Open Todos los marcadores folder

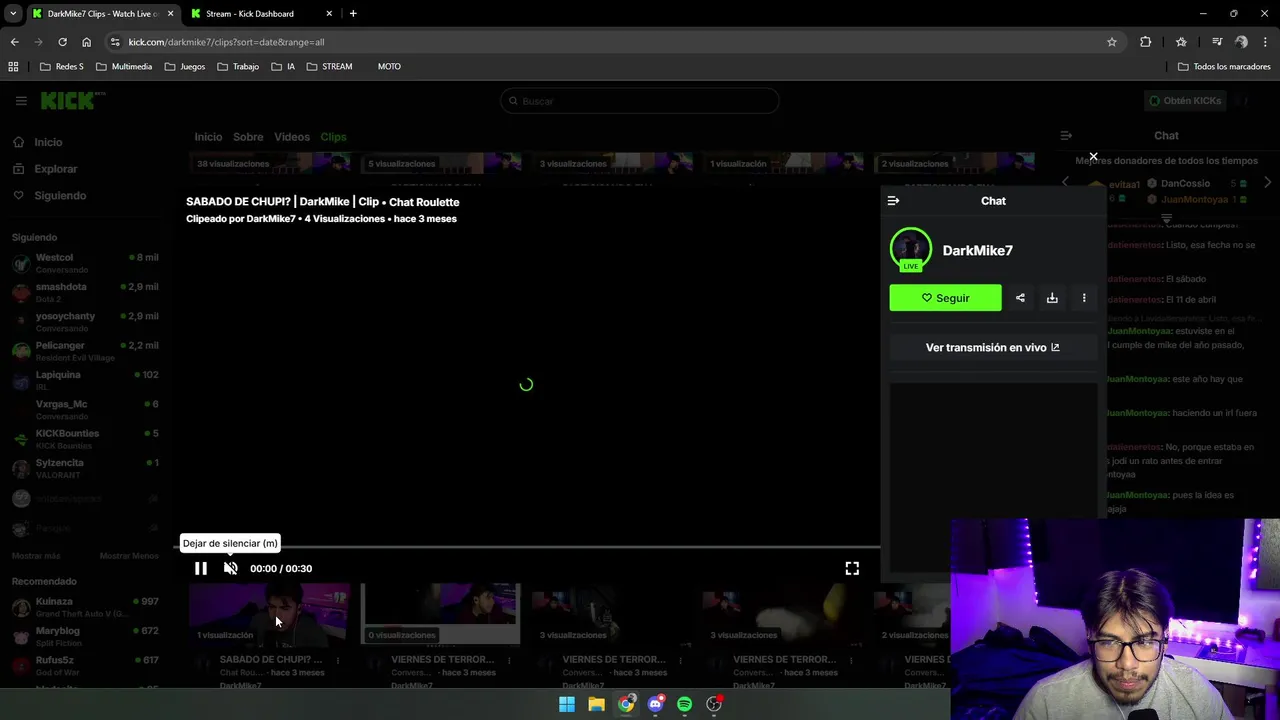click(1224, 67)
